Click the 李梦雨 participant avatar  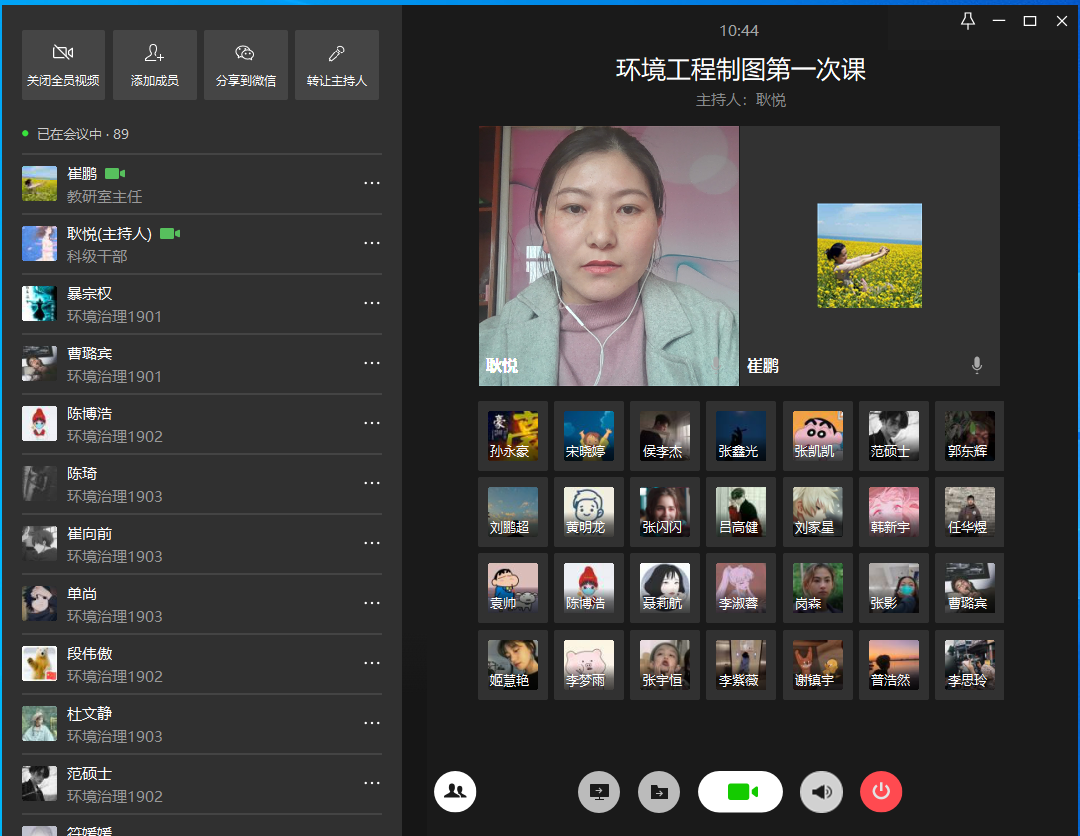pos(589,665)
